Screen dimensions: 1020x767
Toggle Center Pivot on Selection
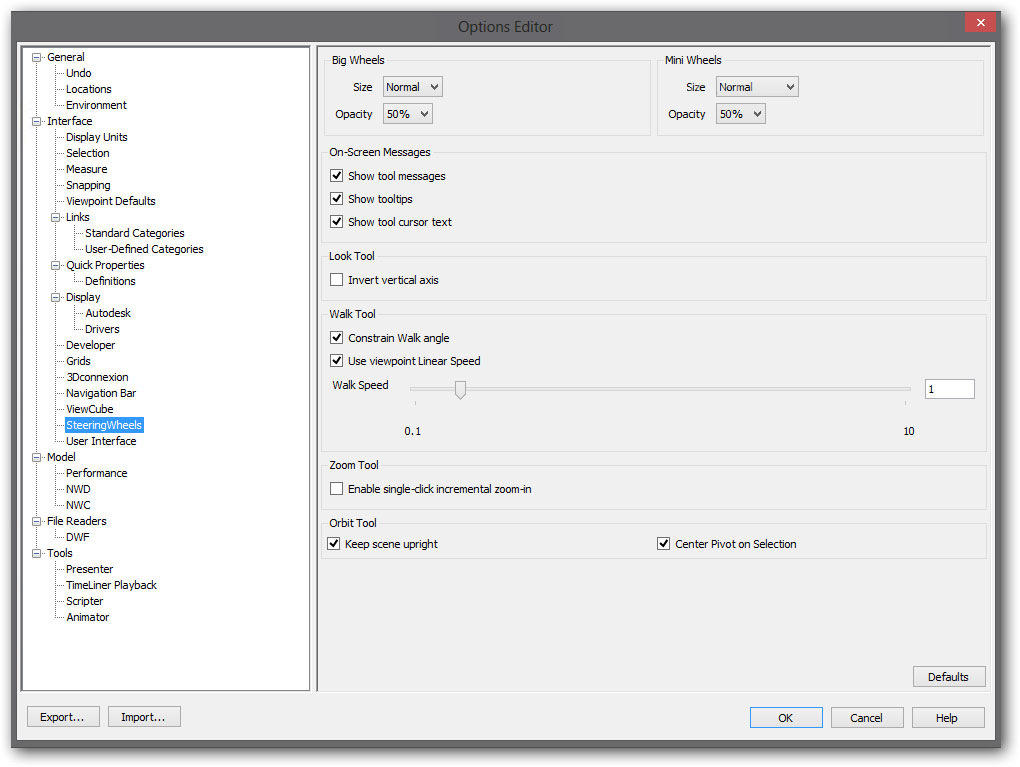pos(663,544)
